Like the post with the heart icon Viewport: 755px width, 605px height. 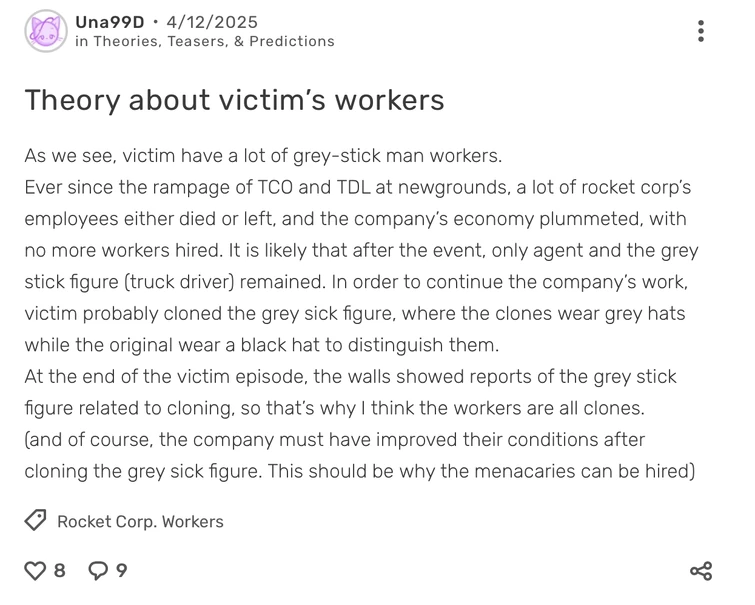35,571
